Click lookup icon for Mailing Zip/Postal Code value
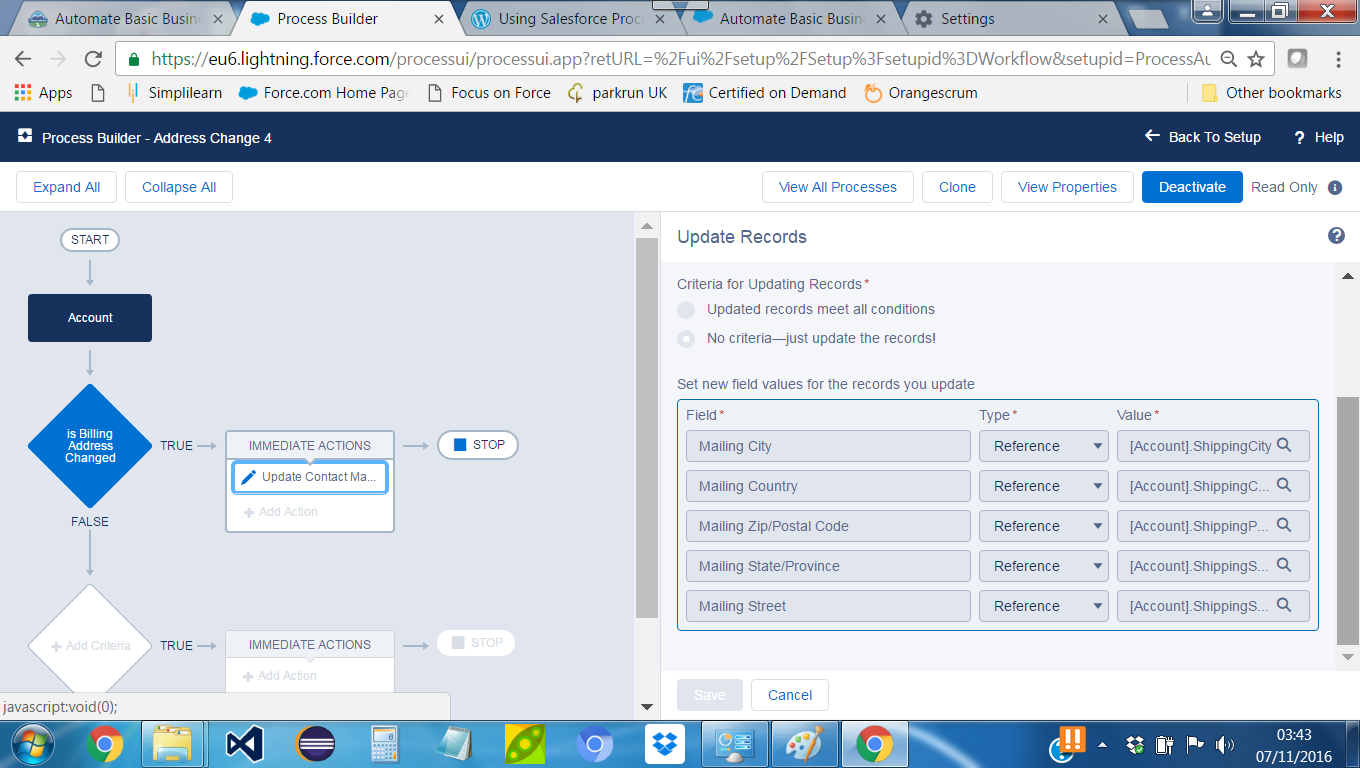This screenshot has width=1360, height=768. 1285,525
